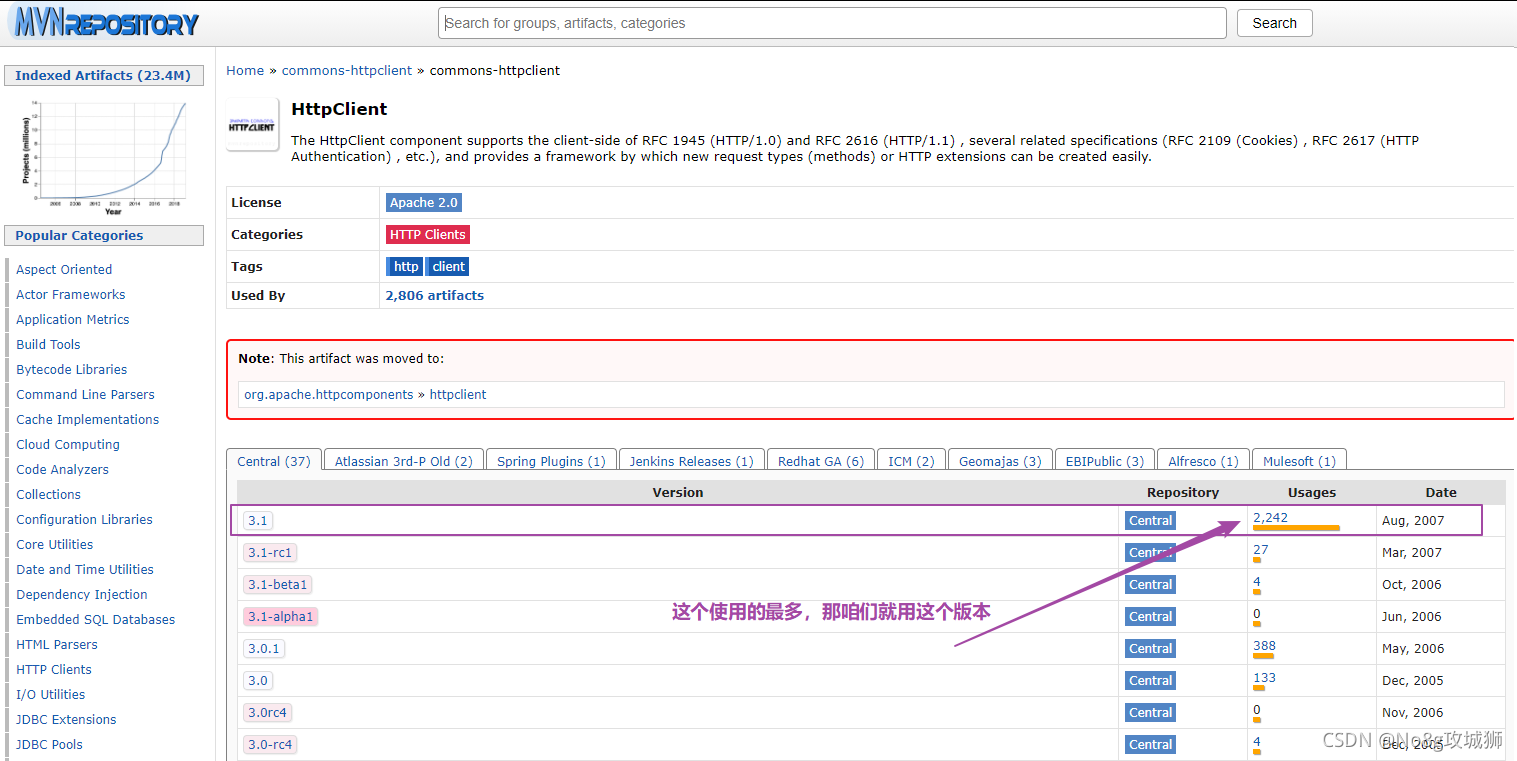This screenshot has width=1517, height=761.
Task: Go to the Home breadcrumb link
Action: 245,70
